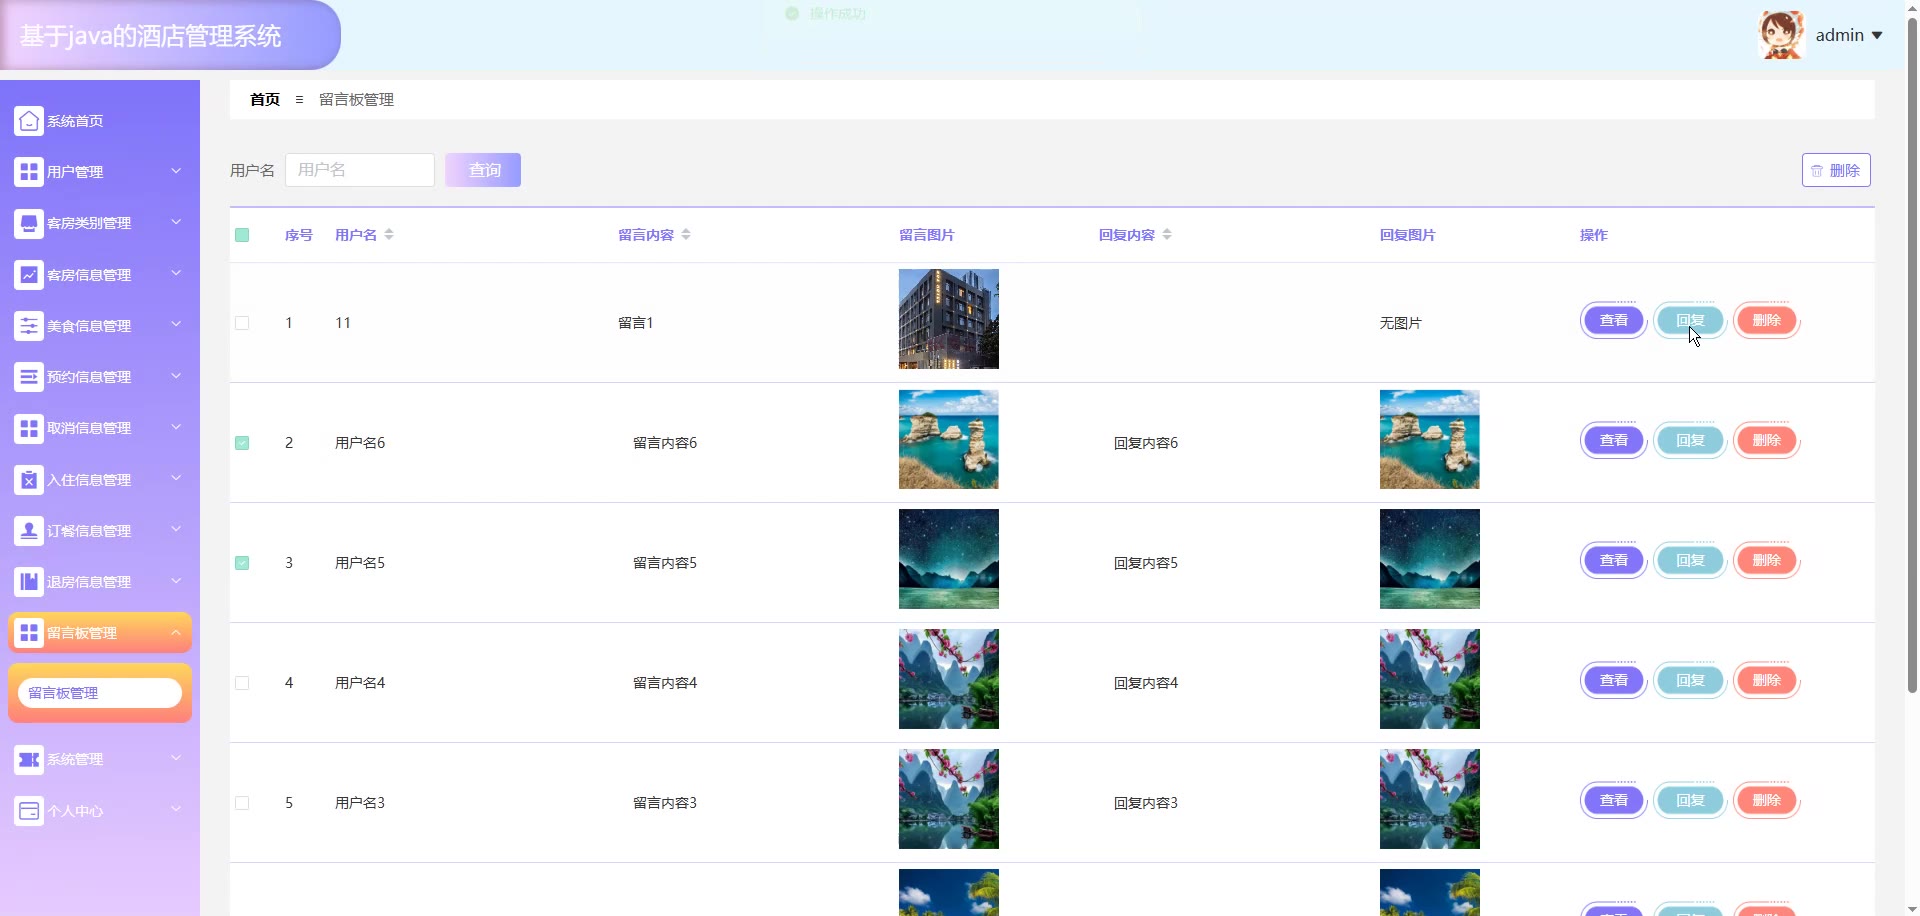
Task: Click the 个人中心 card icon
Action: 29,811
